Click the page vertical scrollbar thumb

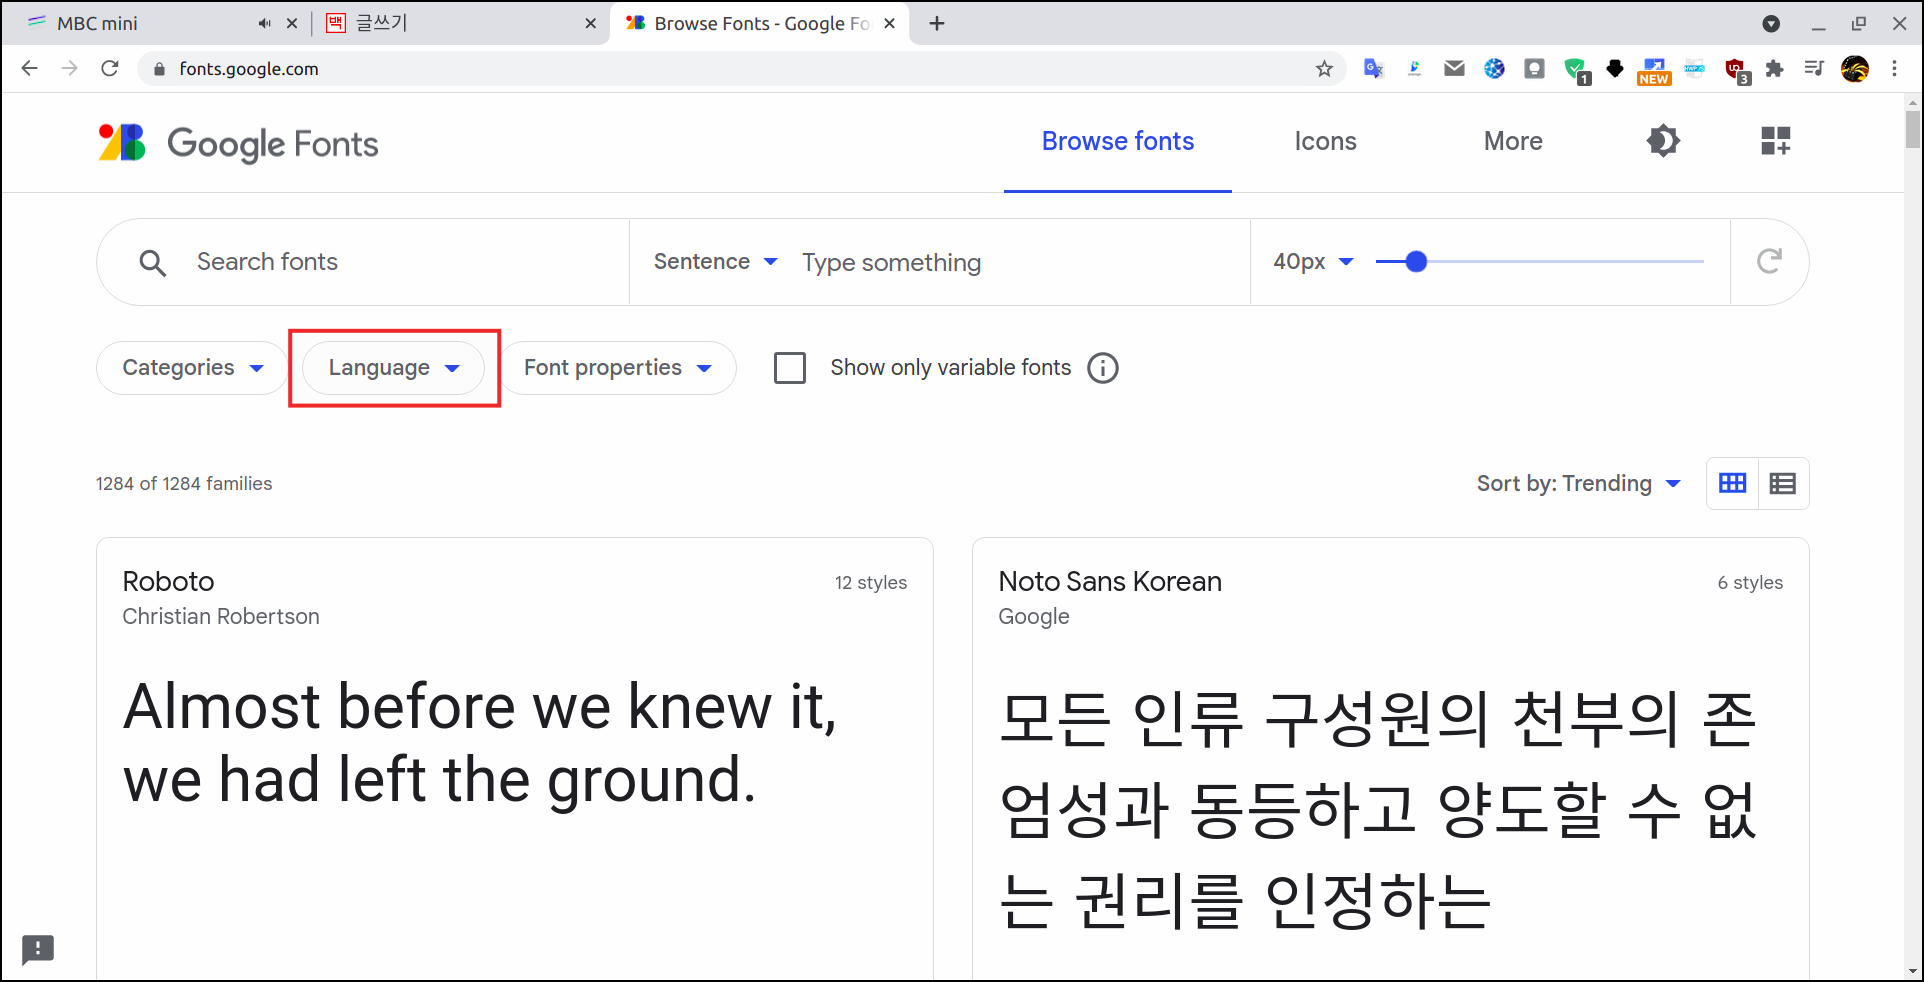(x=1913, y=129)
